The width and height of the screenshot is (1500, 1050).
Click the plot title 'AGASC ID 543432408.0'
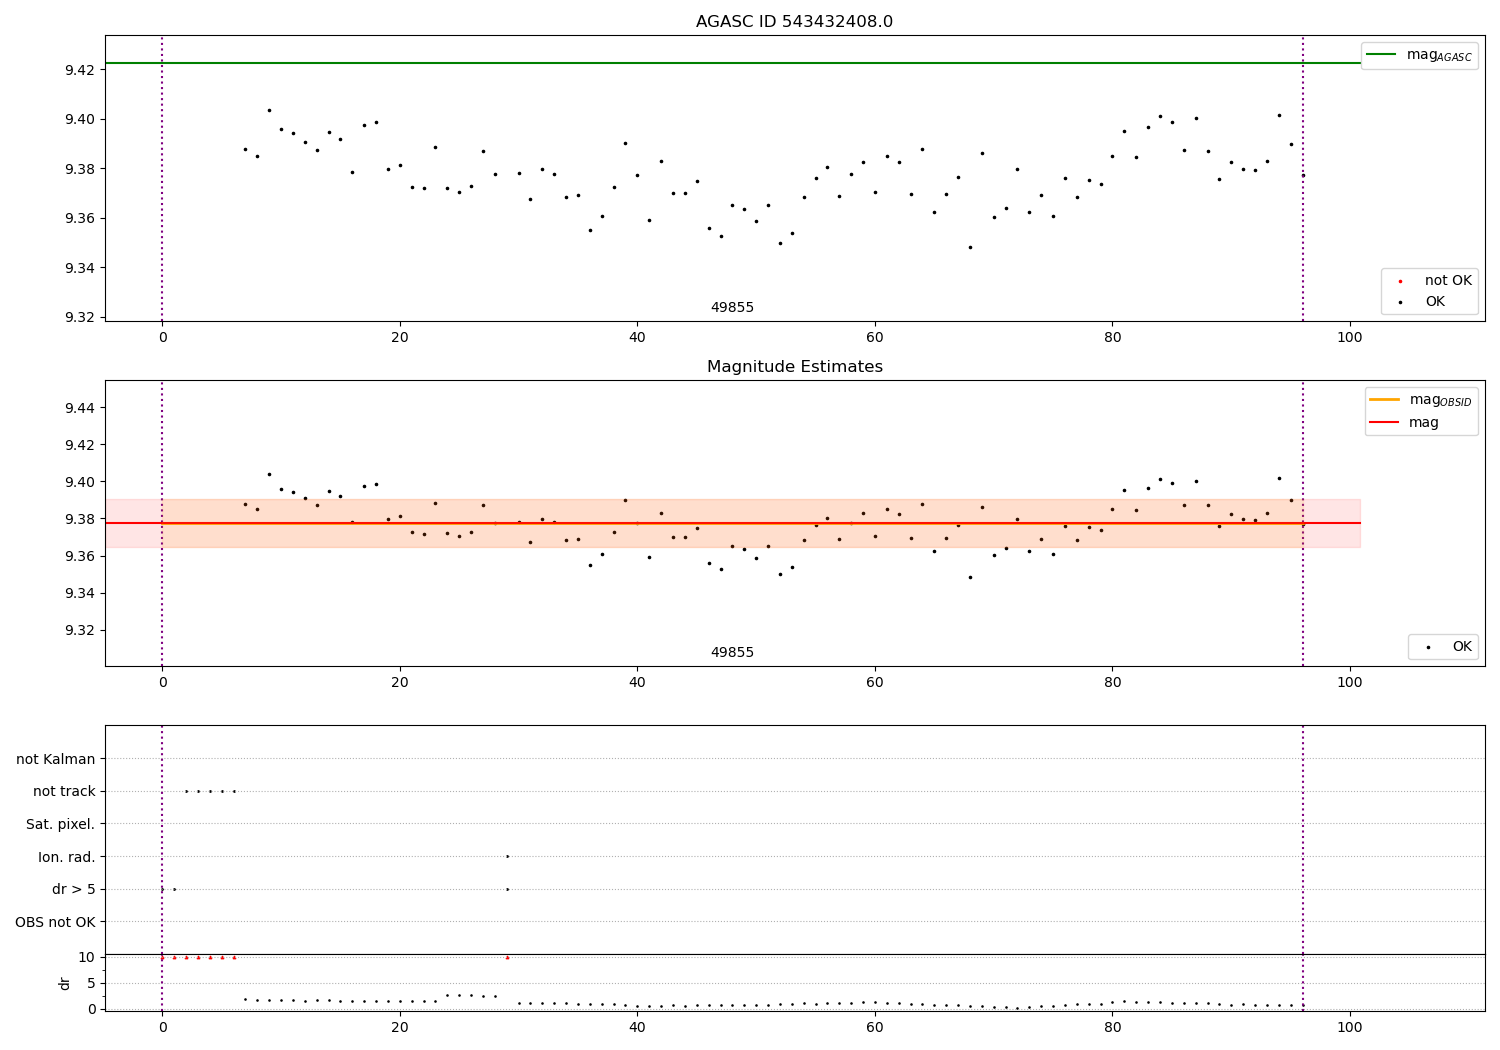tap(794, 22)
